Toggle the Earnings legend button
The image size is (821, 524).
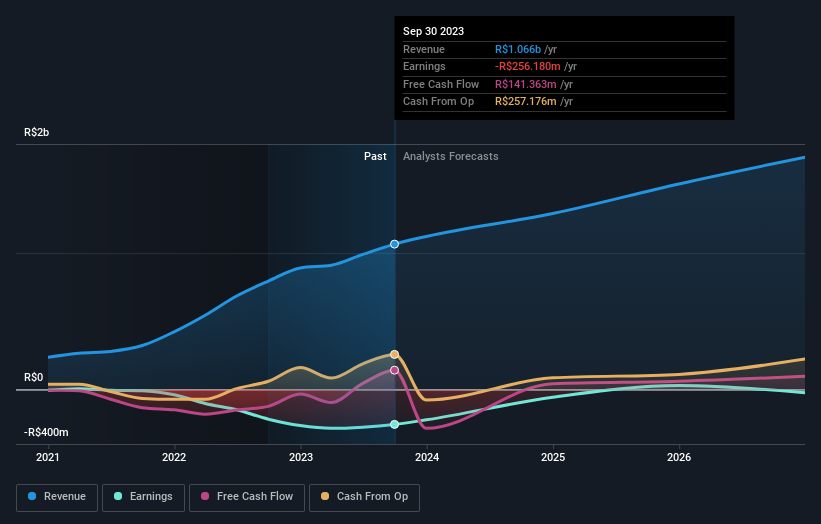143,497
